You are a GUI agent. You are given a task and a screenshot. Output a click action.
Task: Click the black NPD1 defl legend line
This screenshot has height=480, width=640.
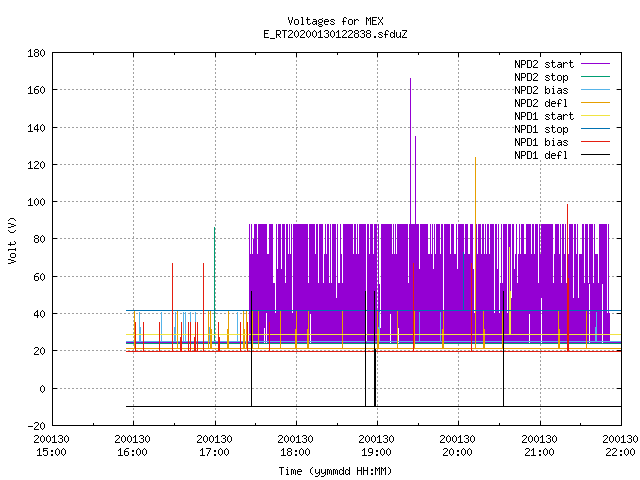(595, 155)
